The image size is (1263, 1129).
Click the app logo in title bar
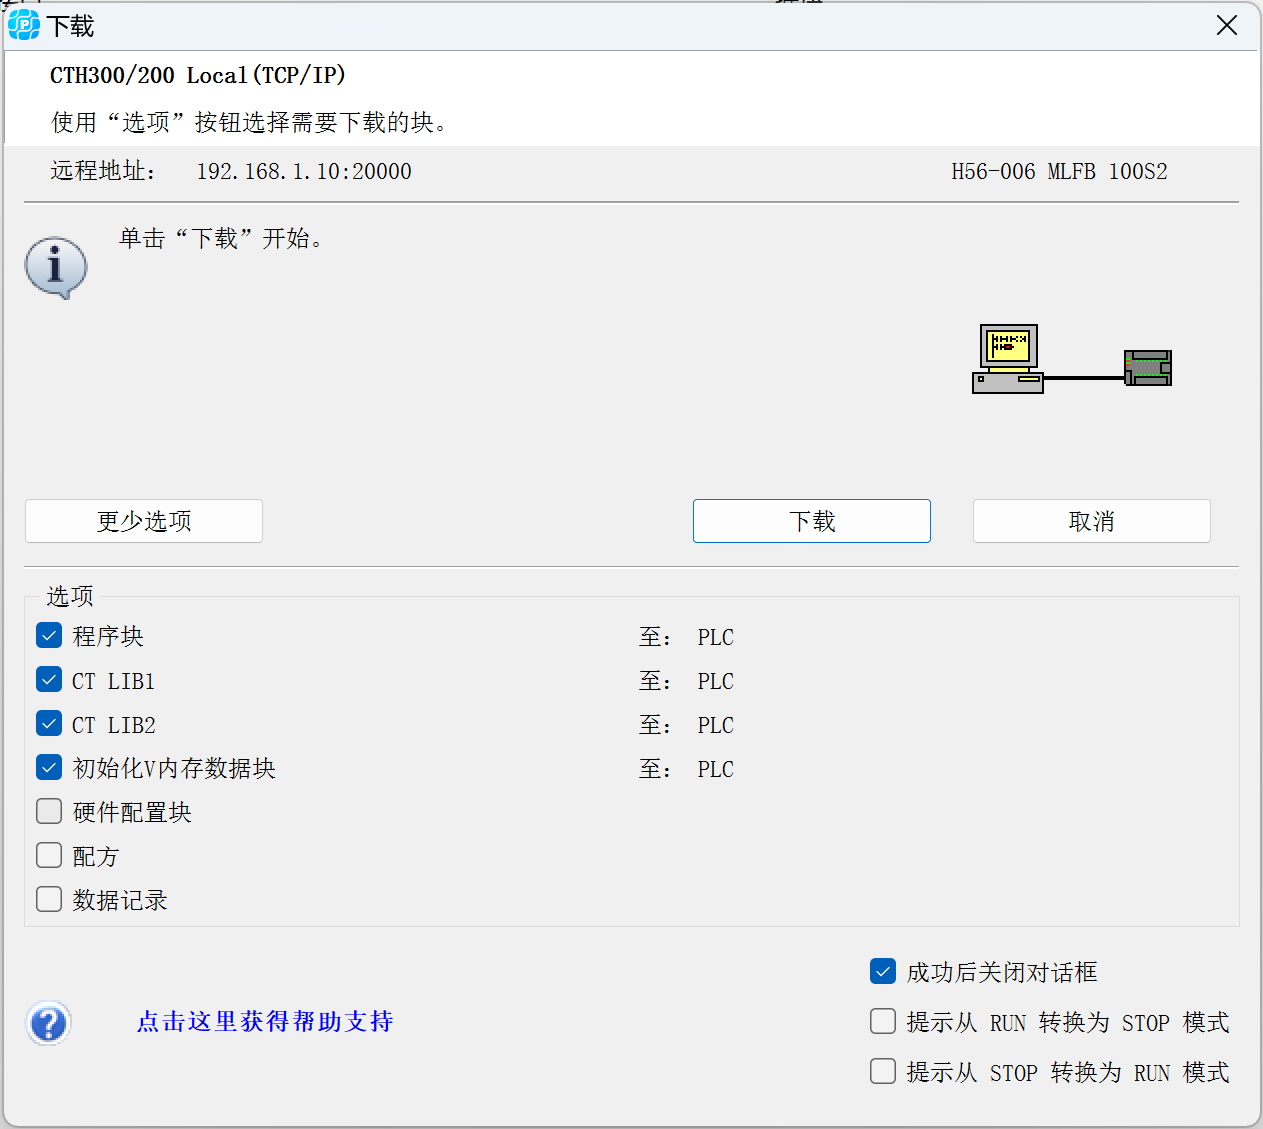24,25
